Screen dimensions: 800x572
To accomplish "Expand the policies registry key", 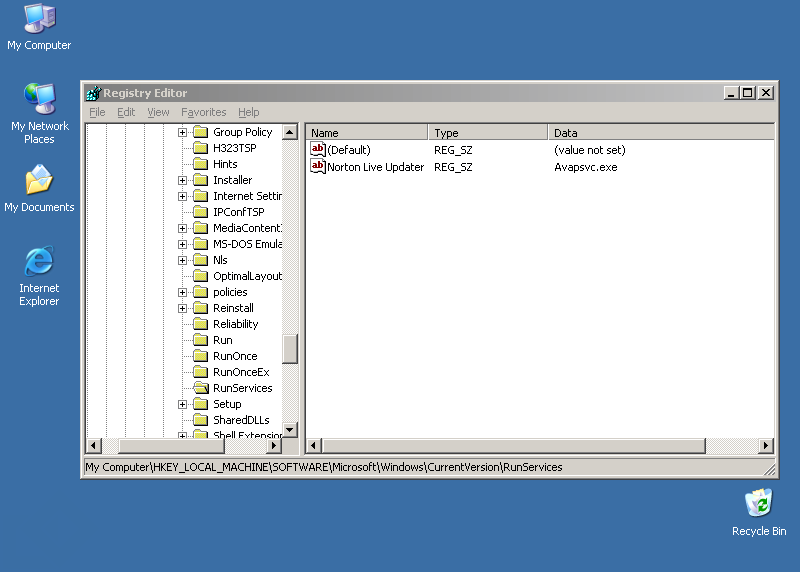I will 183,292.
